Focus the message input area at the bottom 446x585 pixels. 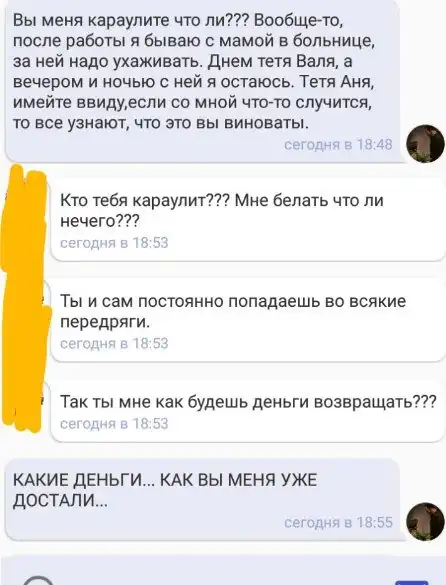(x=224, y=572)
